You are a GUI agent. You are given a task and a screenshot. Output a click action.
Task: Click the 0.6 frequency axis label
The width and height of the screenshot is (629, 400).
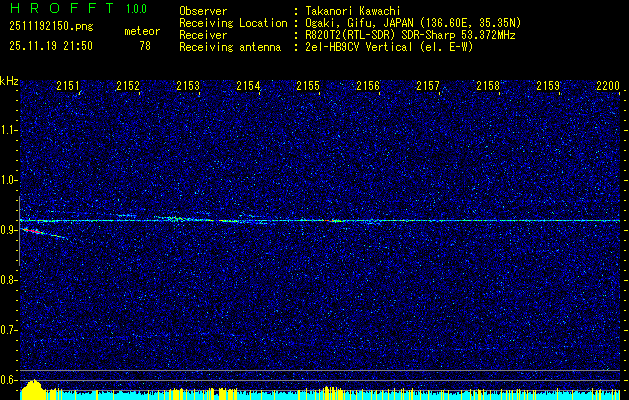9,380
